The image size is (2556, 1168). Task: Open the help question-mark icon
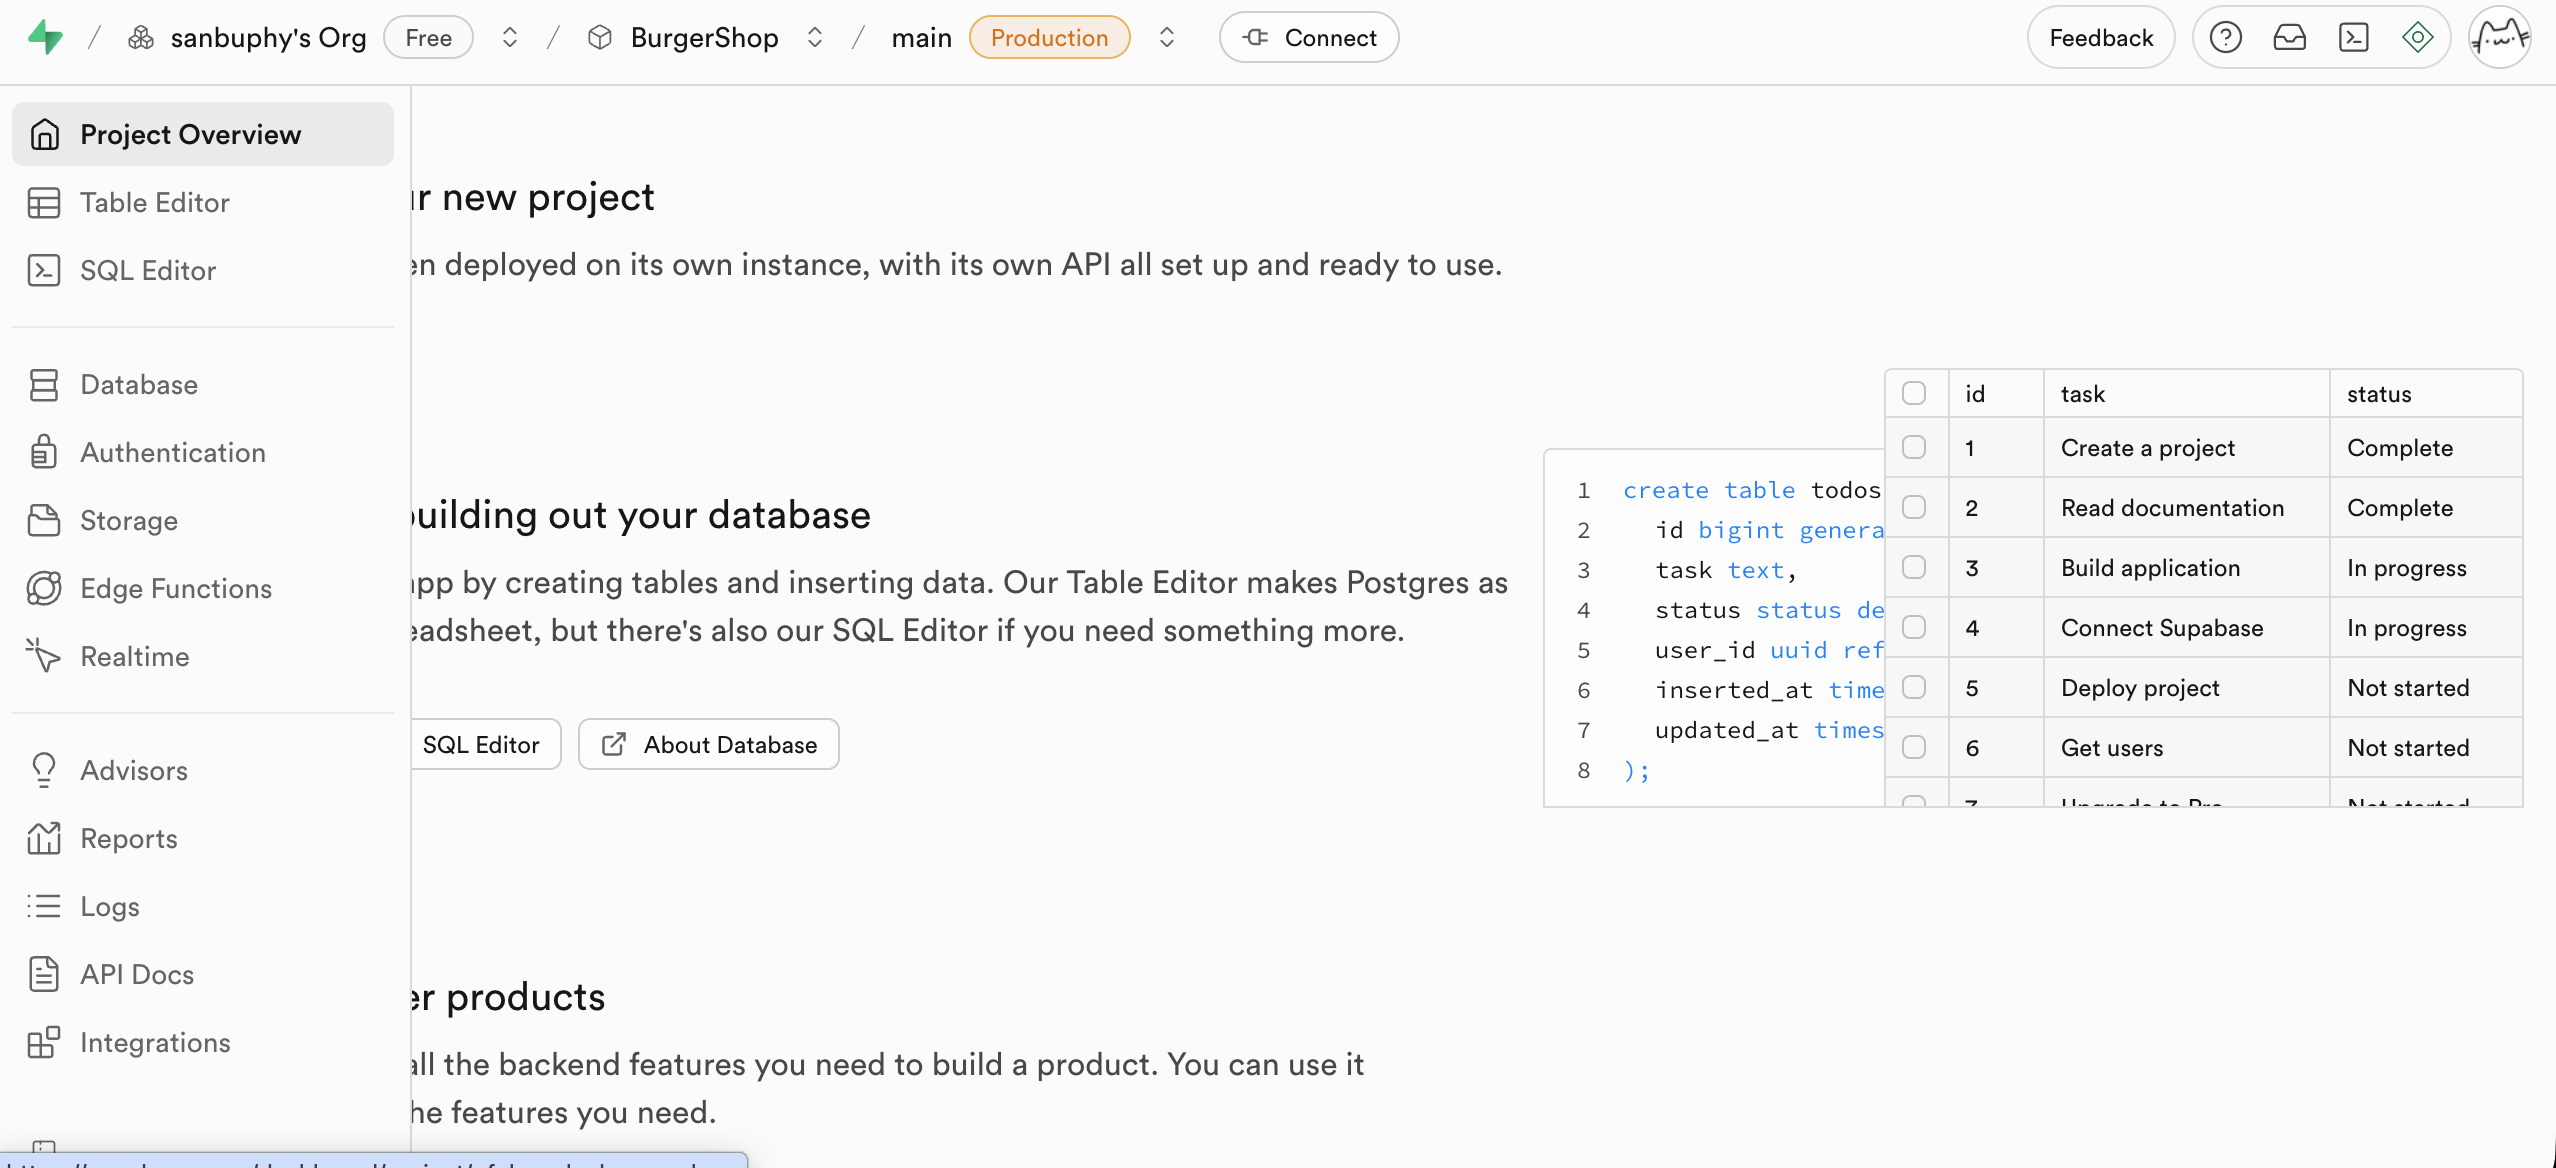(2225, 38)
